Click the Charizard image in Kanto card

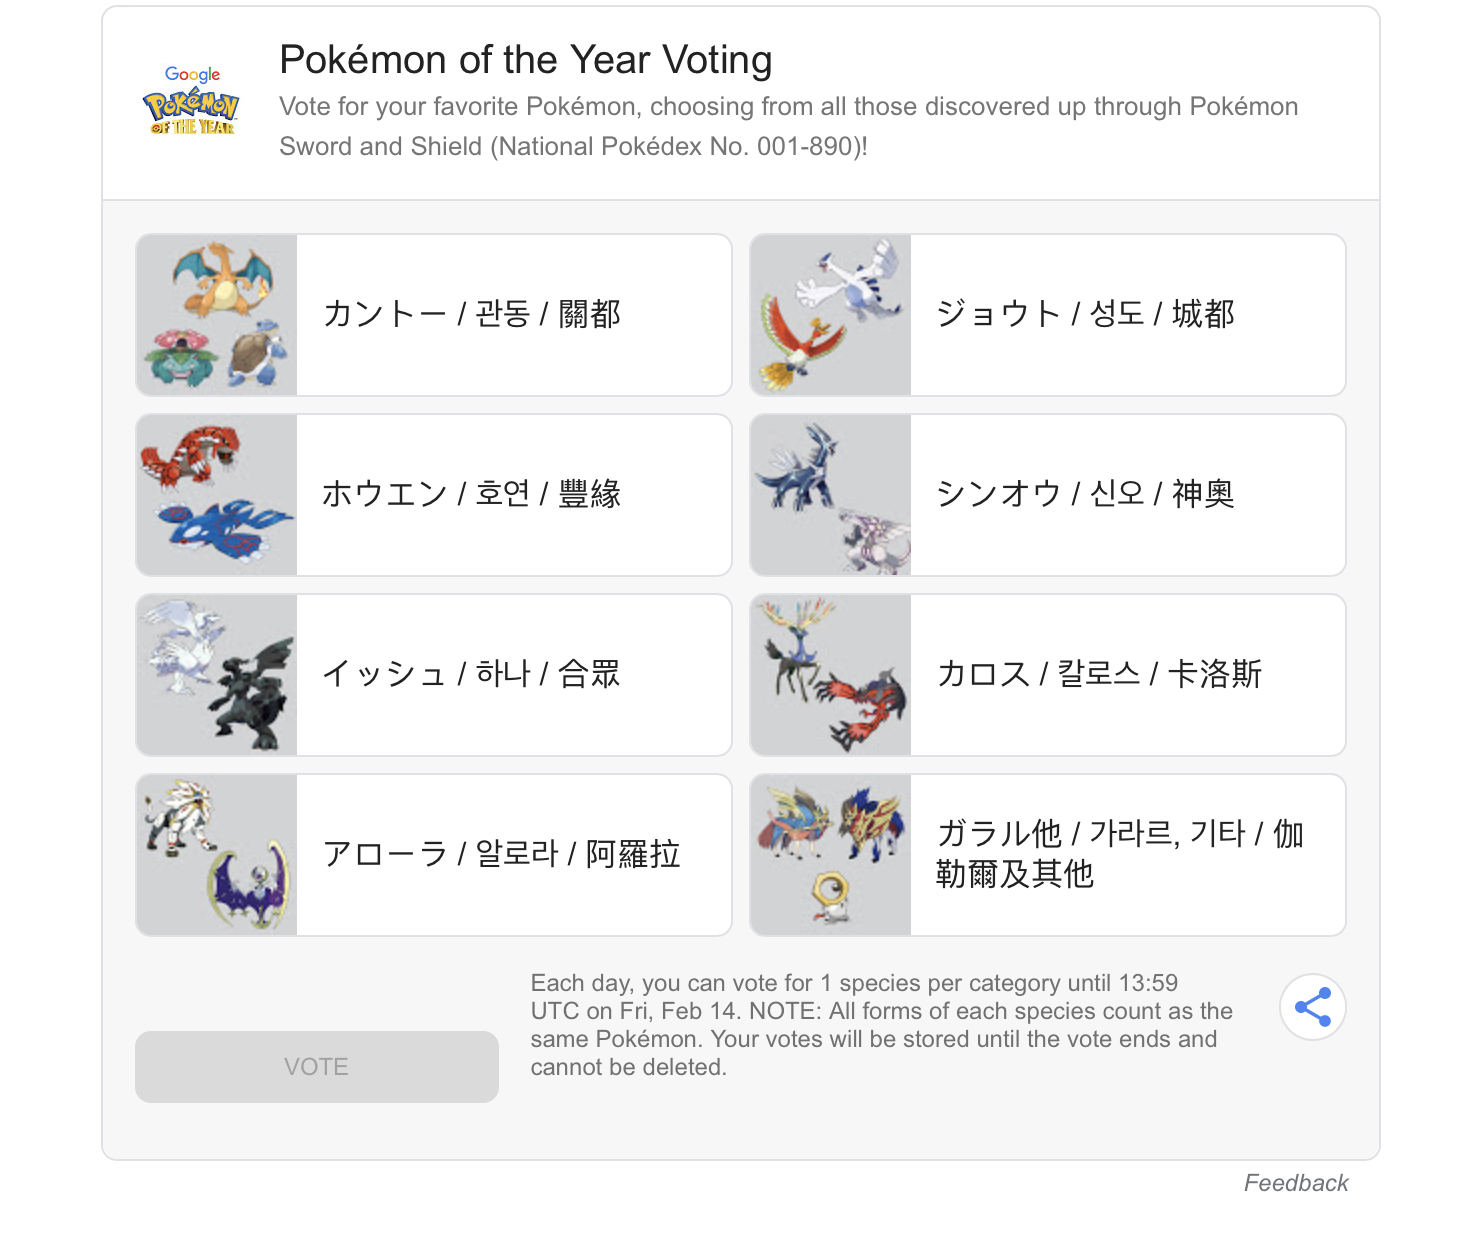pos(222,280)
